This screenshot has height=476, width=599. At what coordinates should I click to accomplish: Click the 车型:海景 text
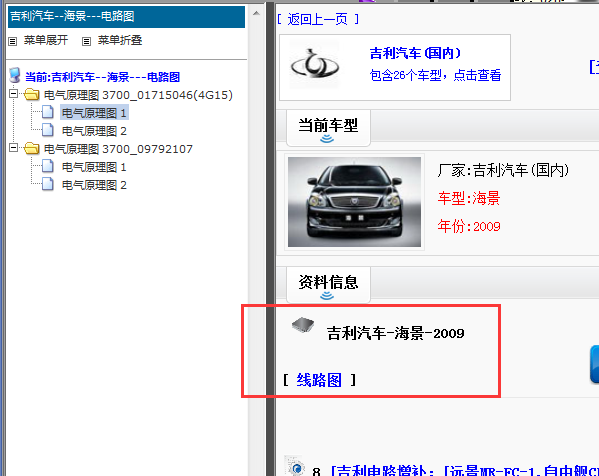click(x=469, y=198)
